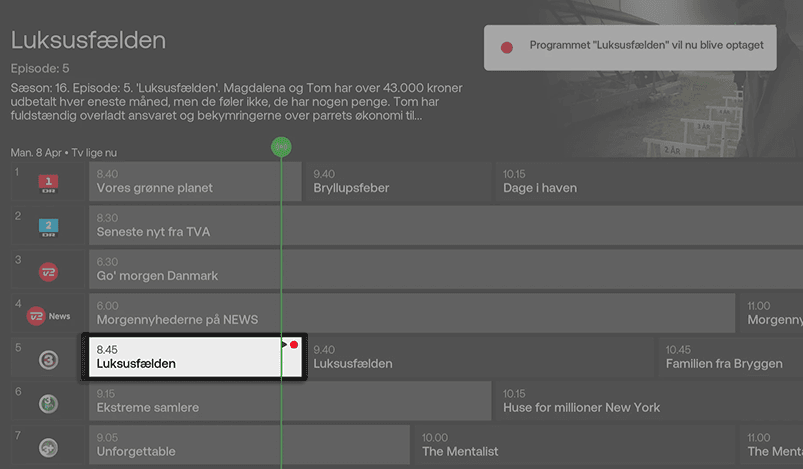The height and width of the screenshot is (469, 803).
Task: Click the 'Programmet Luksusfælden vil nu blive optaget' notification
Action: tap(630, 48)
